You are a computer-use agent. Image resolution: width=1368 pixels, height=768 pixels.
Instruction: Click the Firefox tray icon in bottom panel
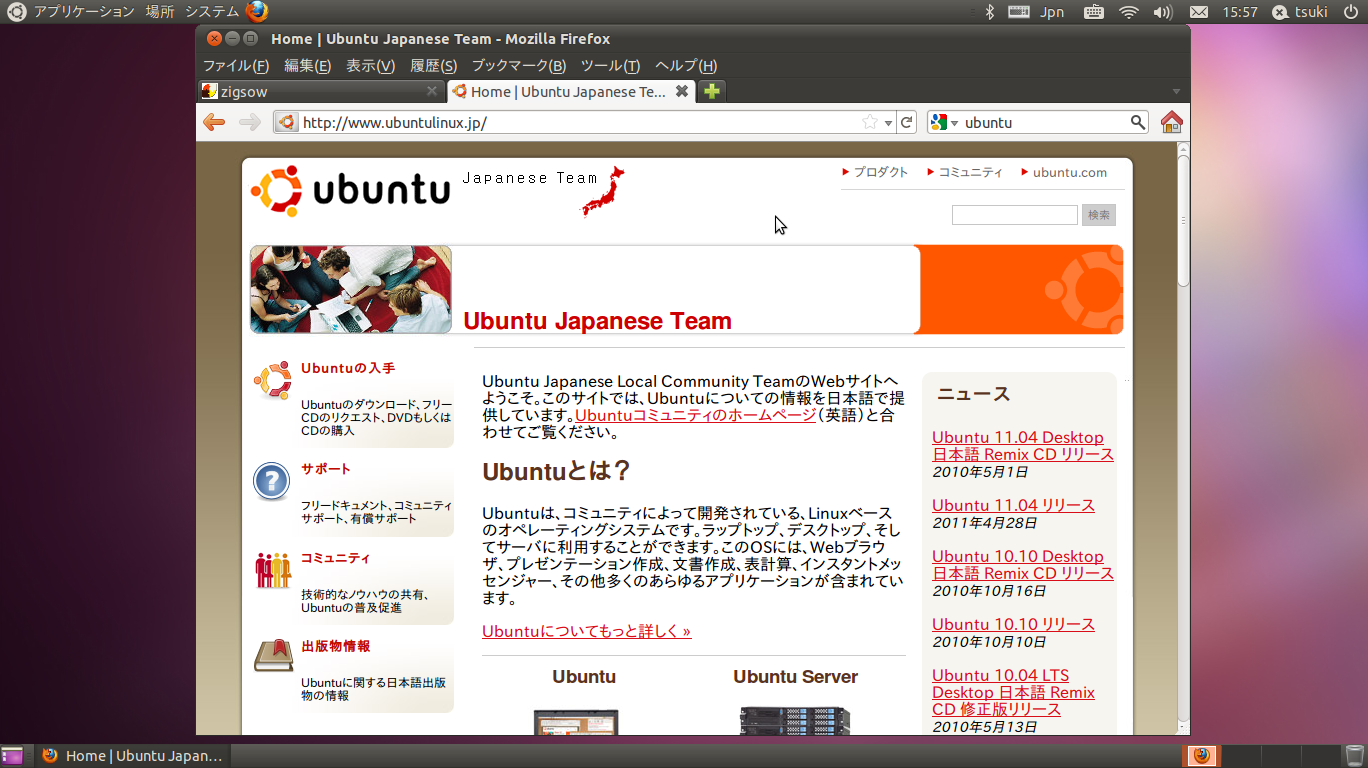coord(1201,755)
